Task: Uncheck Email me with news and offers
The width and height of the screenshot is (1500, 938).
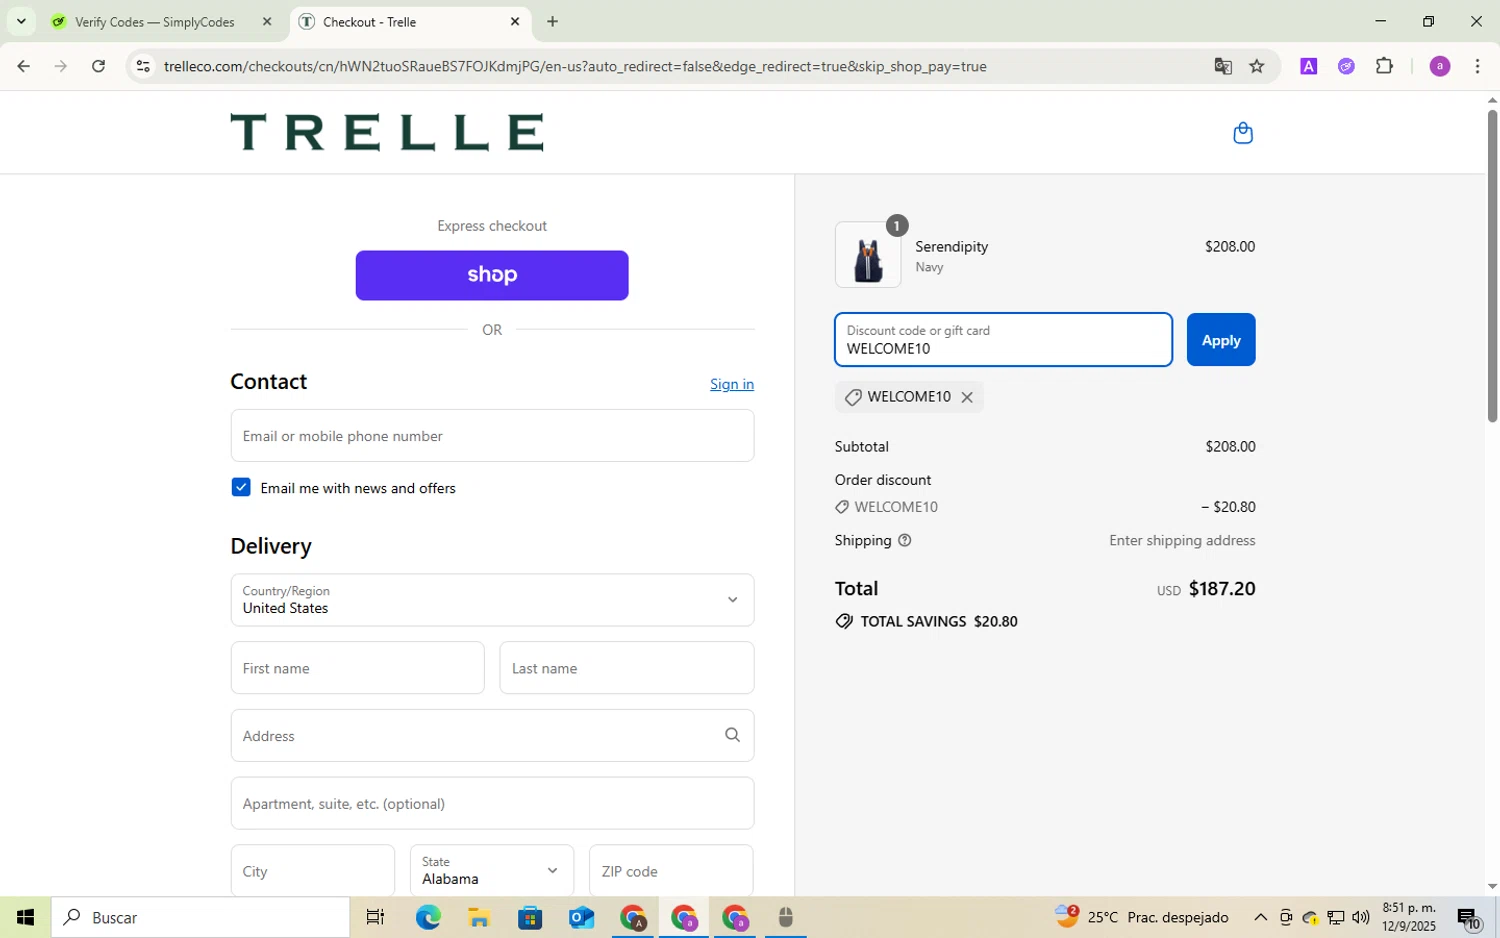Action: tap(241, 487)
